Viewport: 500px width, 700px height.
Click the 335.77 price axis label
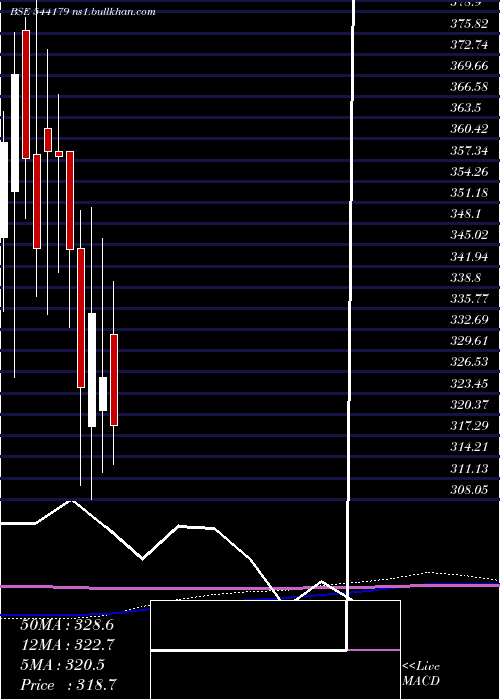coord(469,299)
